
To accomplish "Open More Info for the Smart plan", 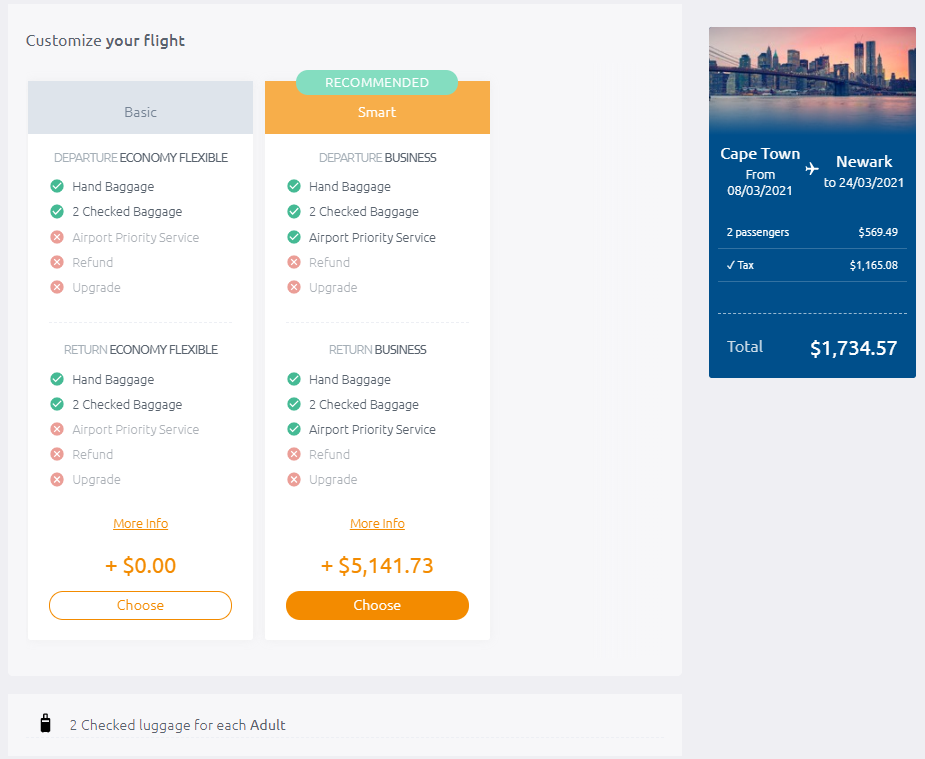I will tap(377, 523).
